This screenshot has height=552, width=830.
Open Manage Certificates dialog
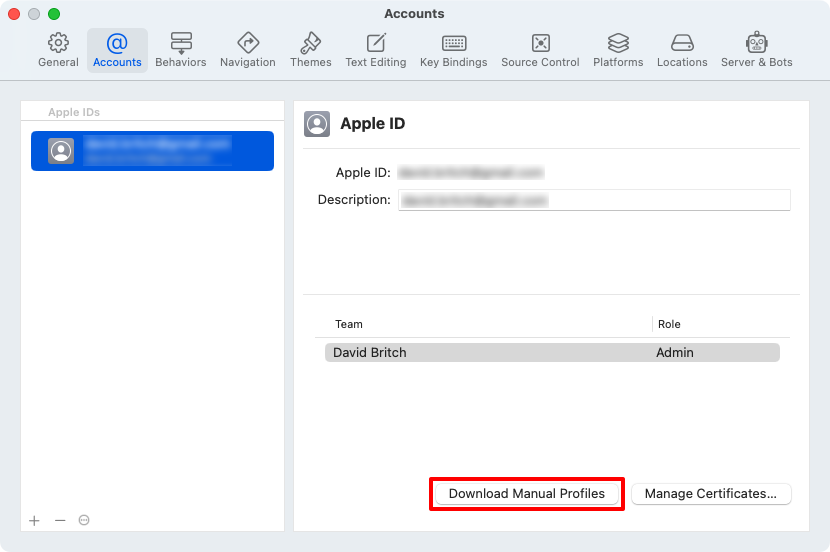pyautogui.click(x=711, y=494)
